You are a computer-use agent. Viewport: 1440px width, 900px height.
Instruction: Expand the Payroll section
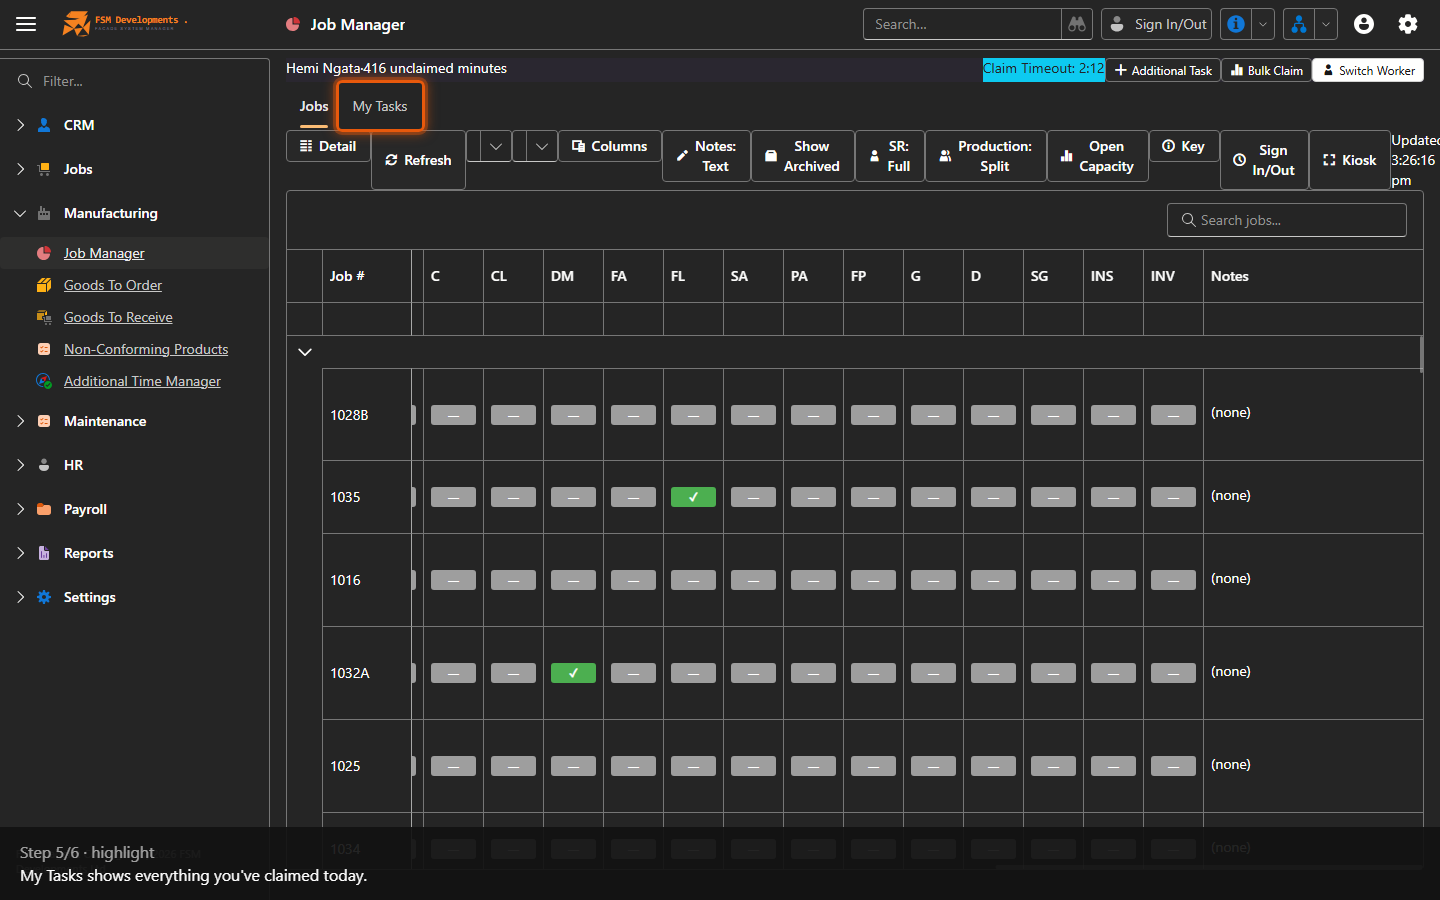[21, 509]
